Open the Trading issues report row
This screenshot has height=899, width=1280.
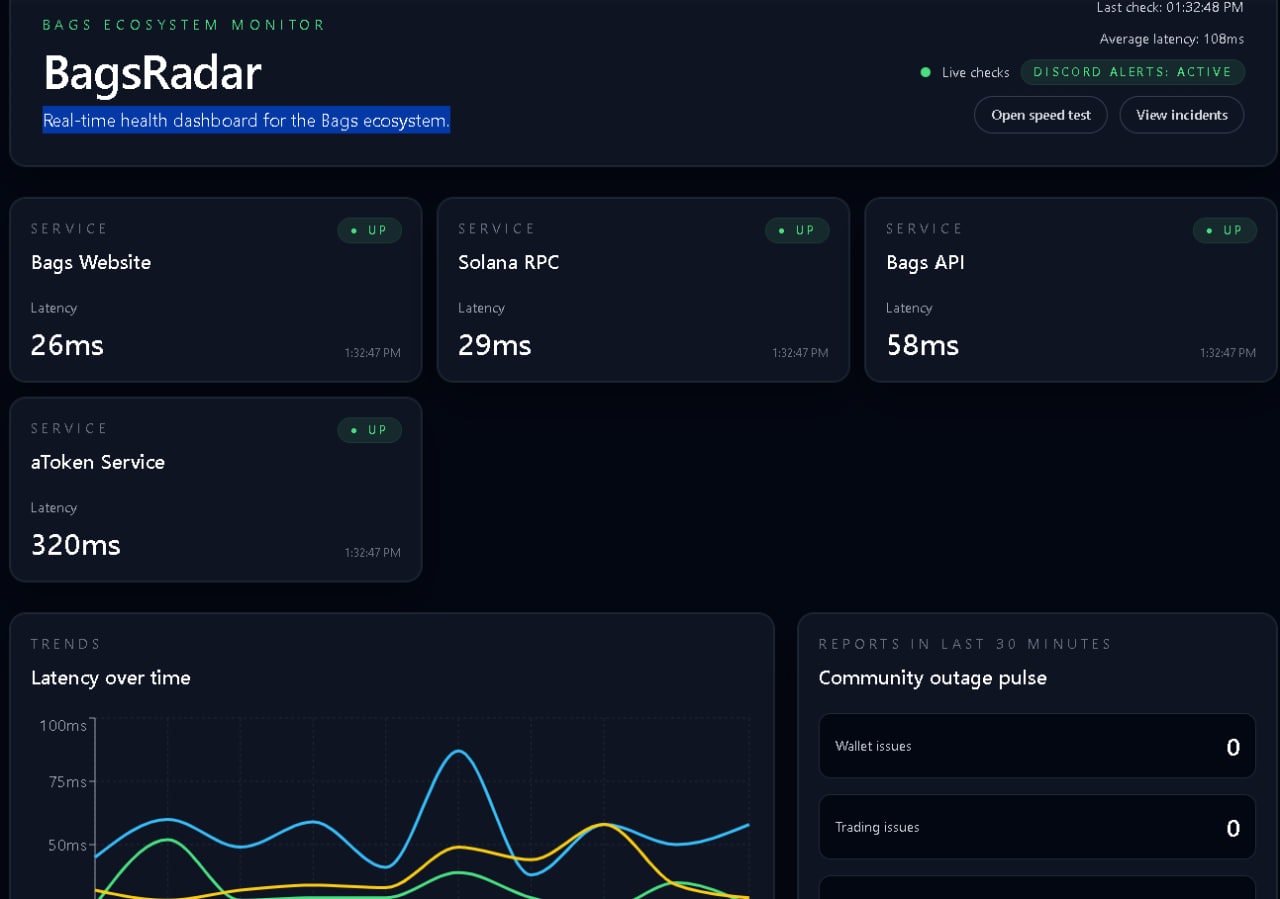coord(1037,827)
